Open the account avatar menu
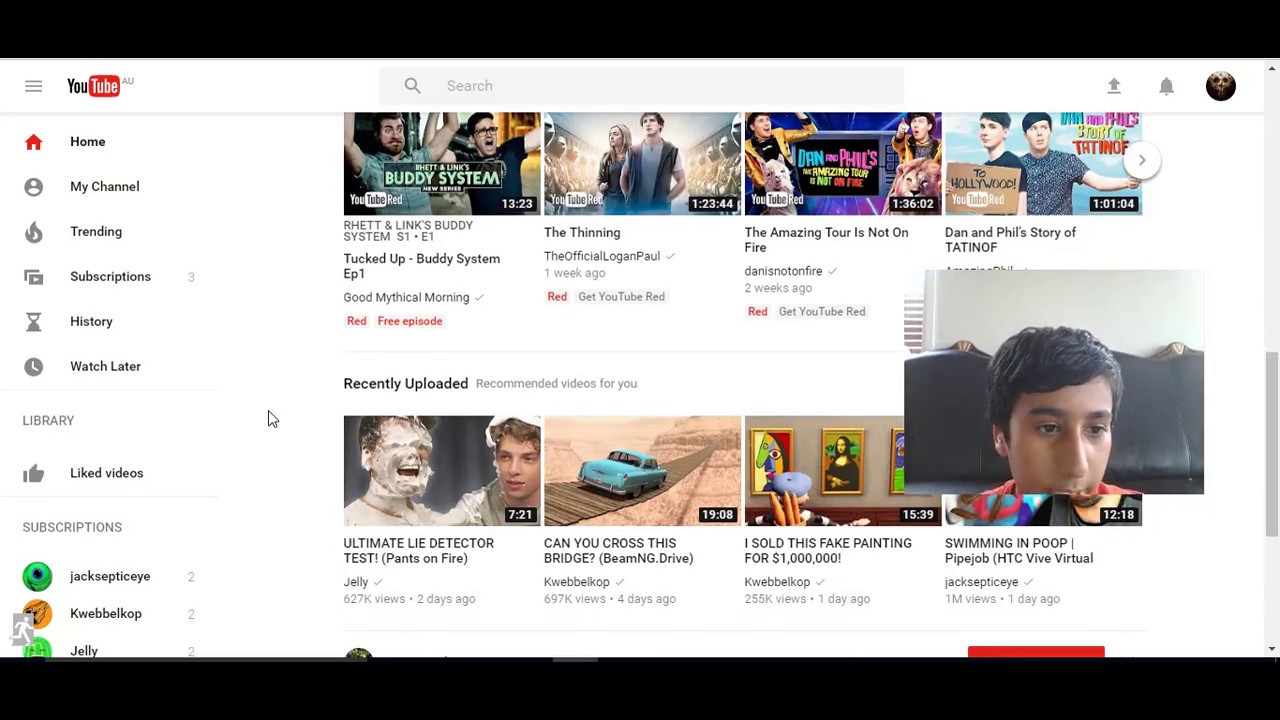The width and height of the screenshot is (1280, 720). (1220, 86)
